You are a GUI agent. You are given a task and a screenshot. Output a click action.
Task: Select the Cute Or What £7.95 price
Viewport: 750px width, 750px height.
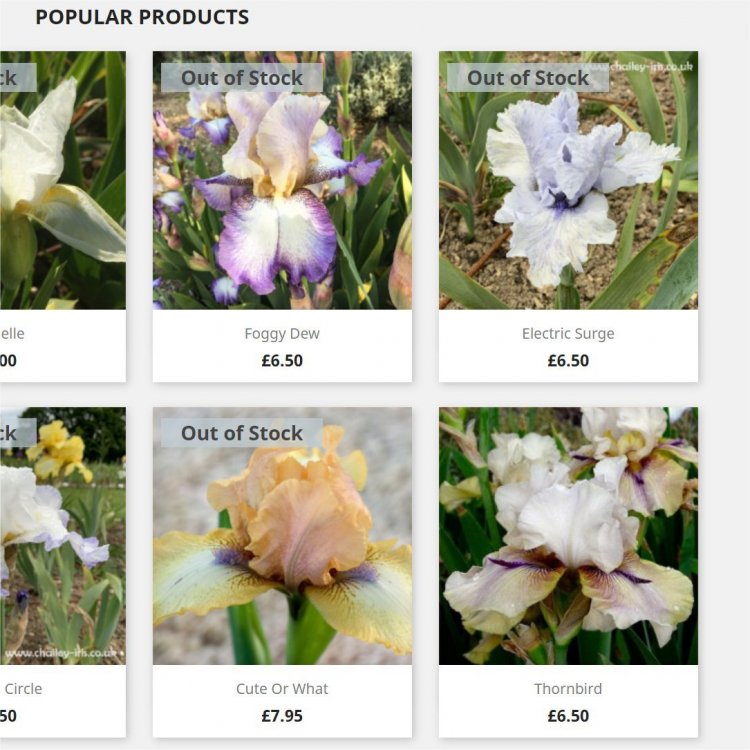coord(282,716)
